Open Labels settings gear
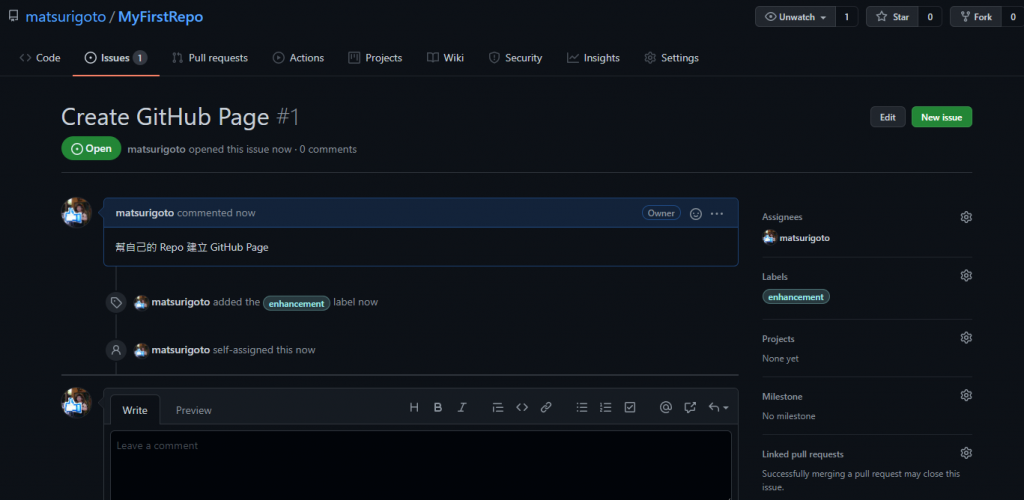1024x500 pixels. click(x=966, y=275)
